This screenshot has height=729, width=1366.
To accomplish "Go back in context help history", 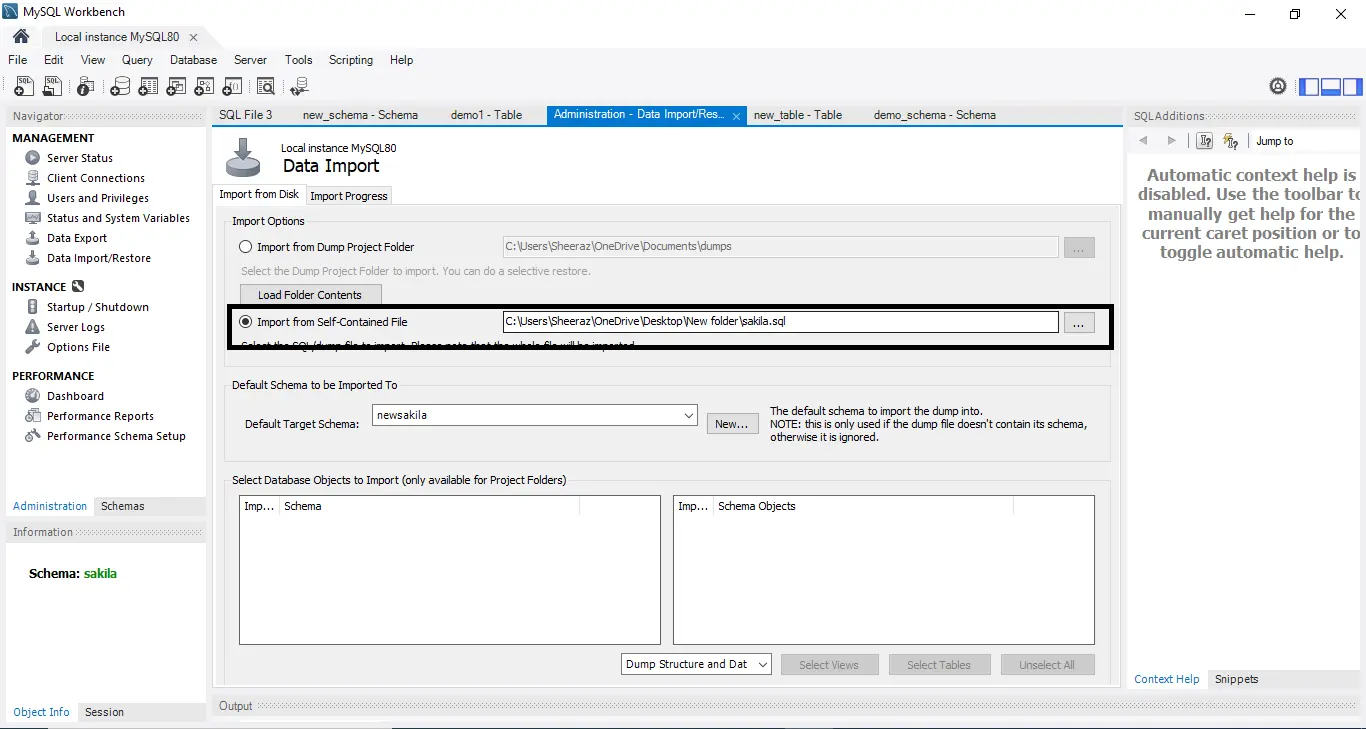I will click(x=1144, y=141).
